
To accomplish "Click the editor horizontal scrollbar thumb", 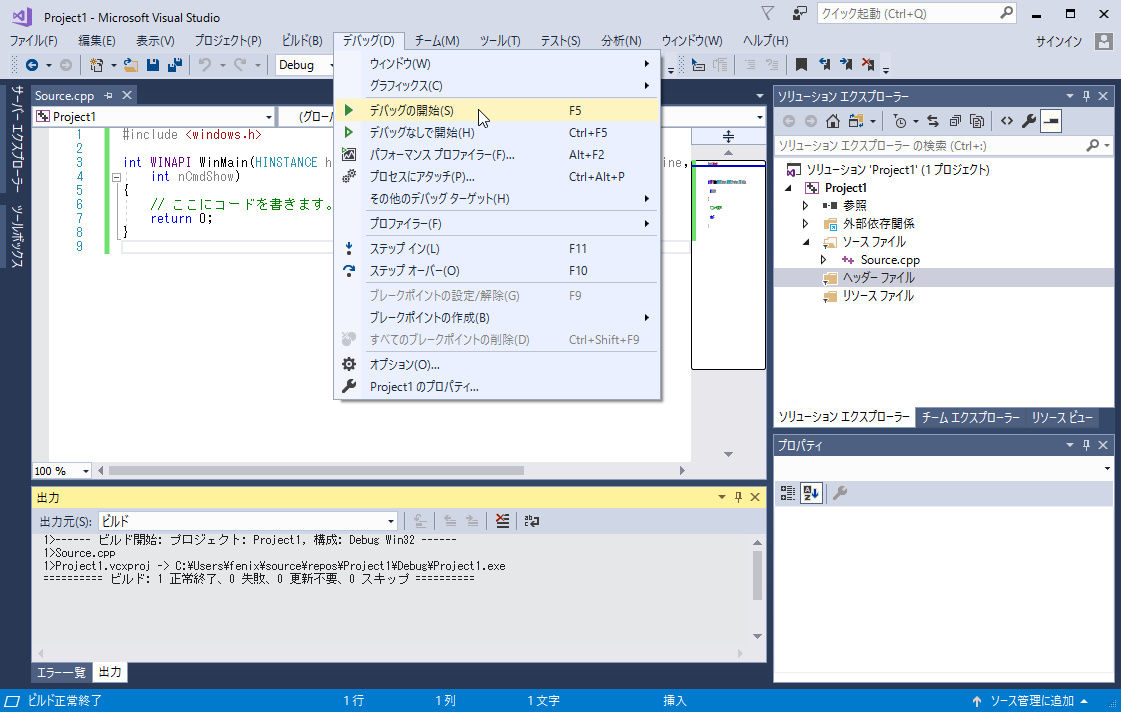I will click(316, 470).
